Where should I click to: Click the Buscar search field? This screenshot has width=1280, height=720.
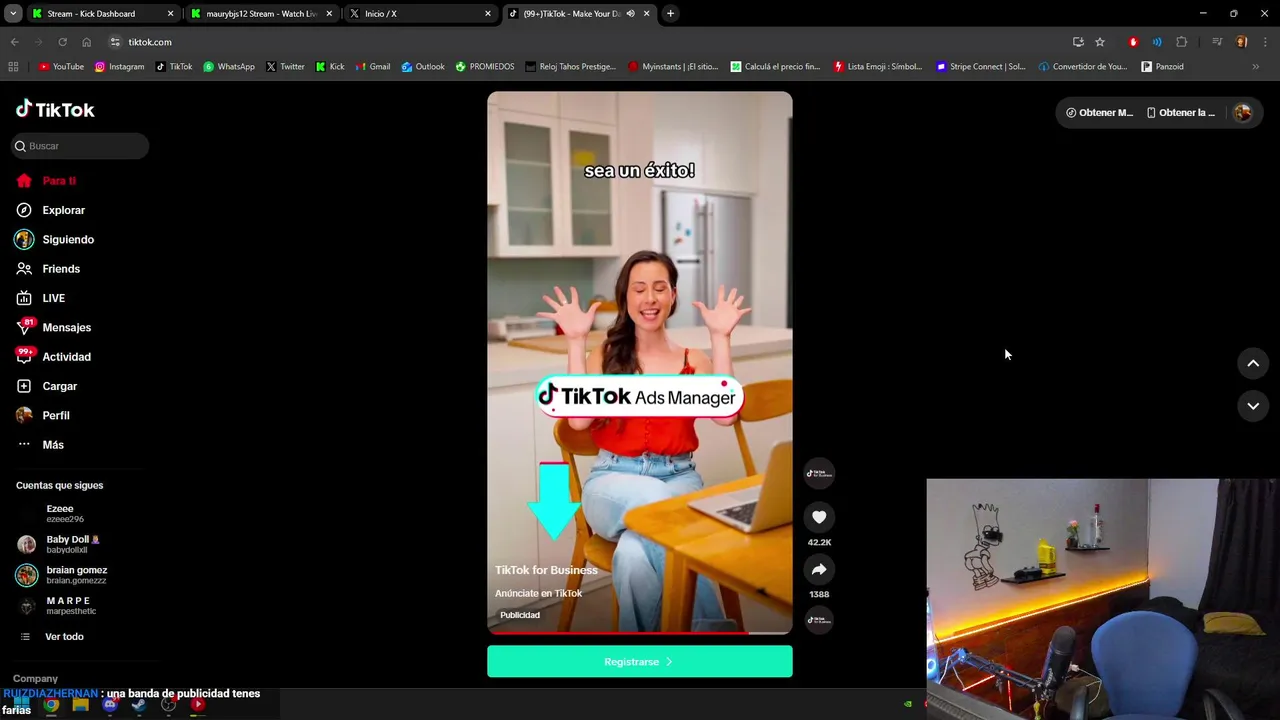(80, 146)
